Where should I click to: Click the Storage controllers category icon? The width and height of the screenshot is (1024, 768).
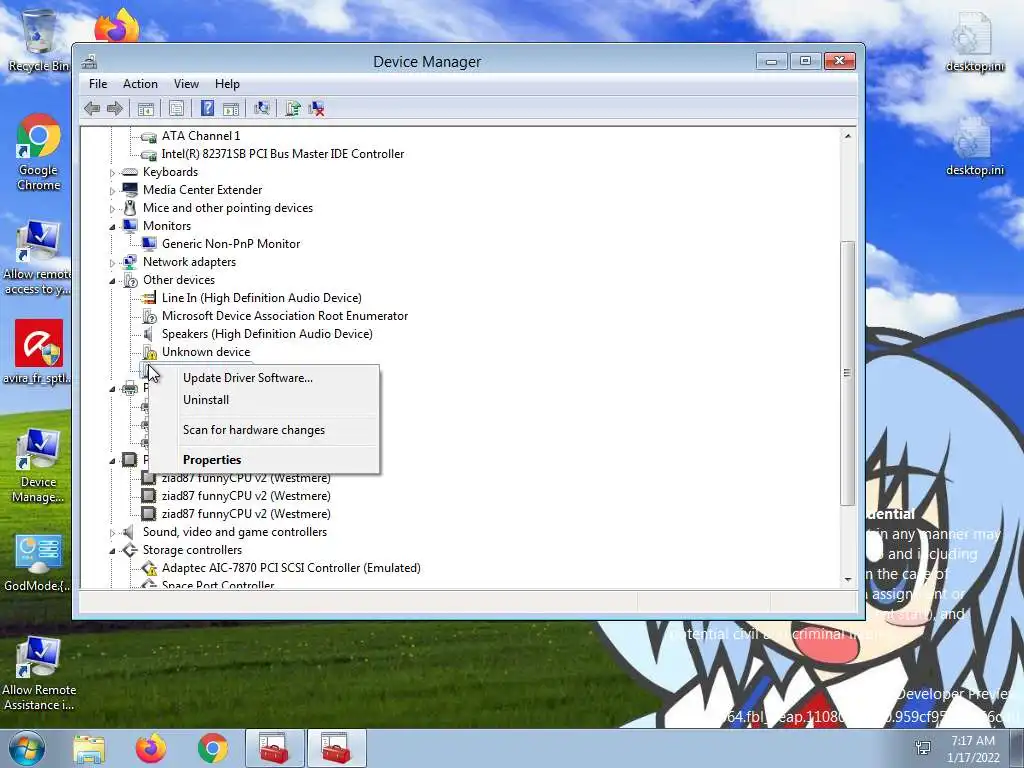click(130, 550)
